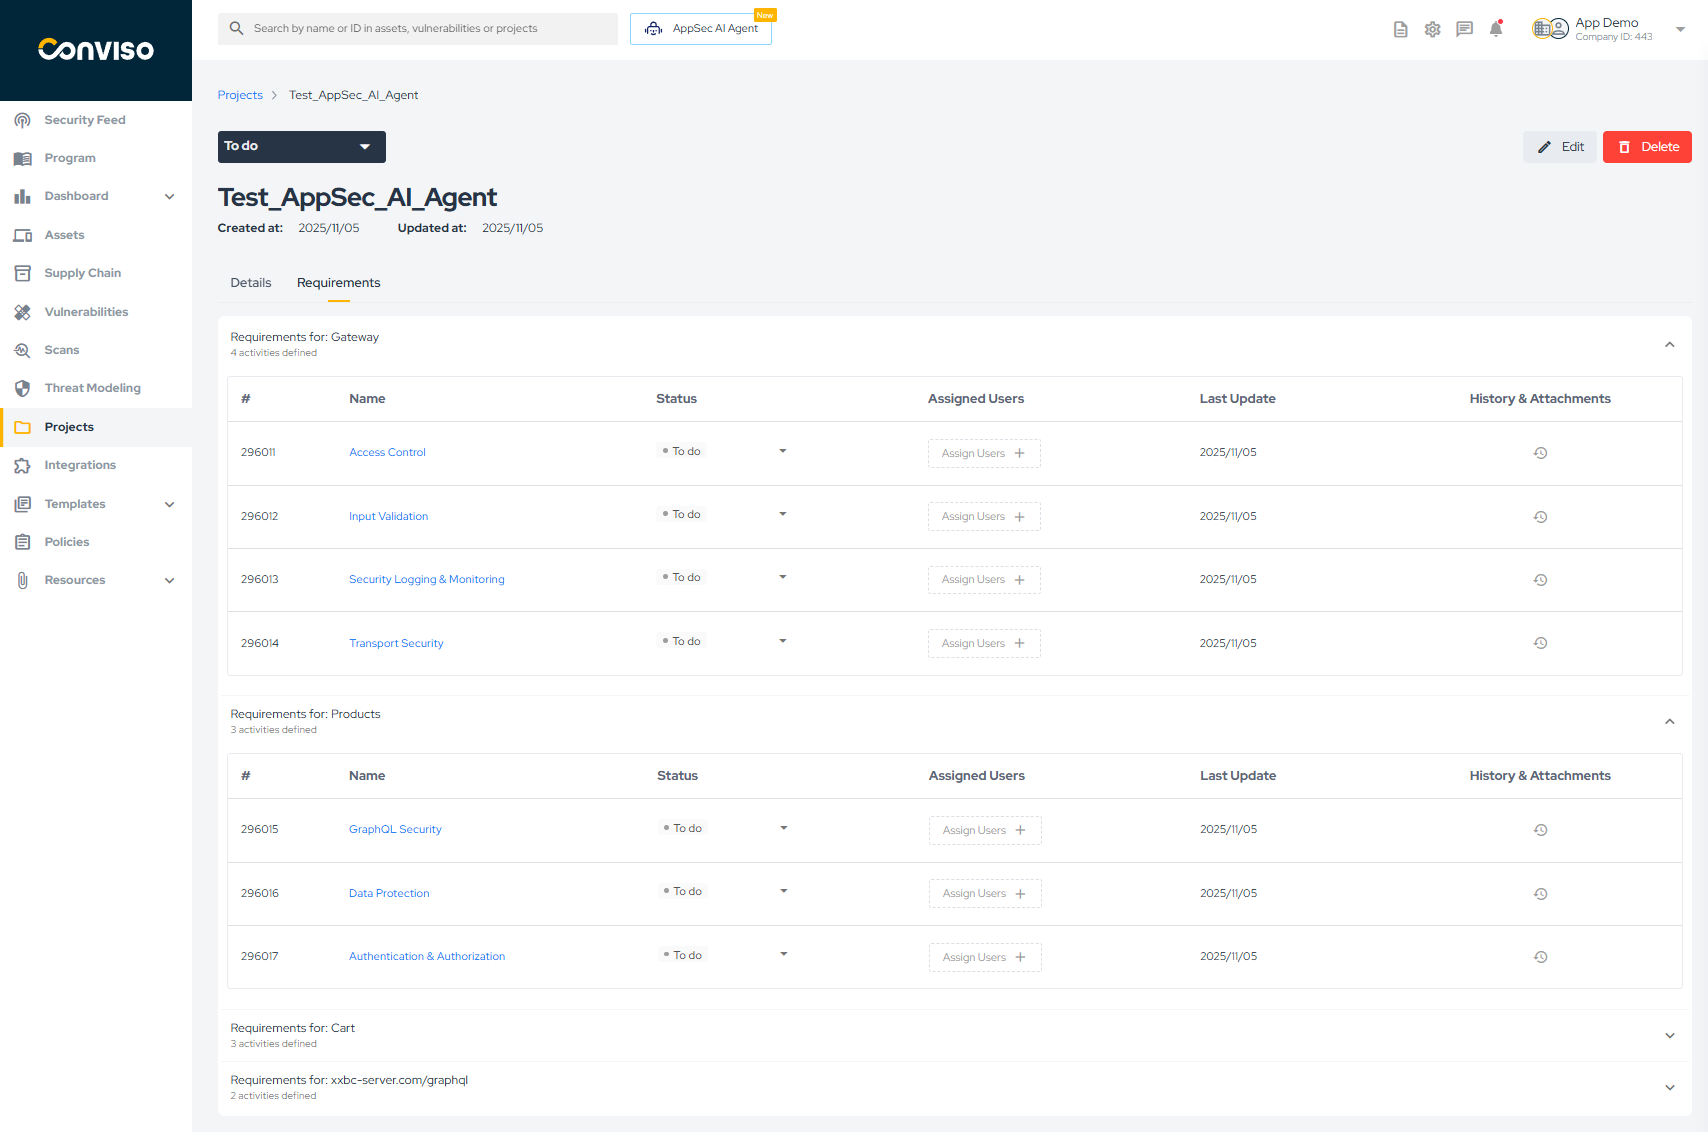Expand the xxbc-server.com/graphql requirements section
The image size is (1708, 1132).
1669,1087
